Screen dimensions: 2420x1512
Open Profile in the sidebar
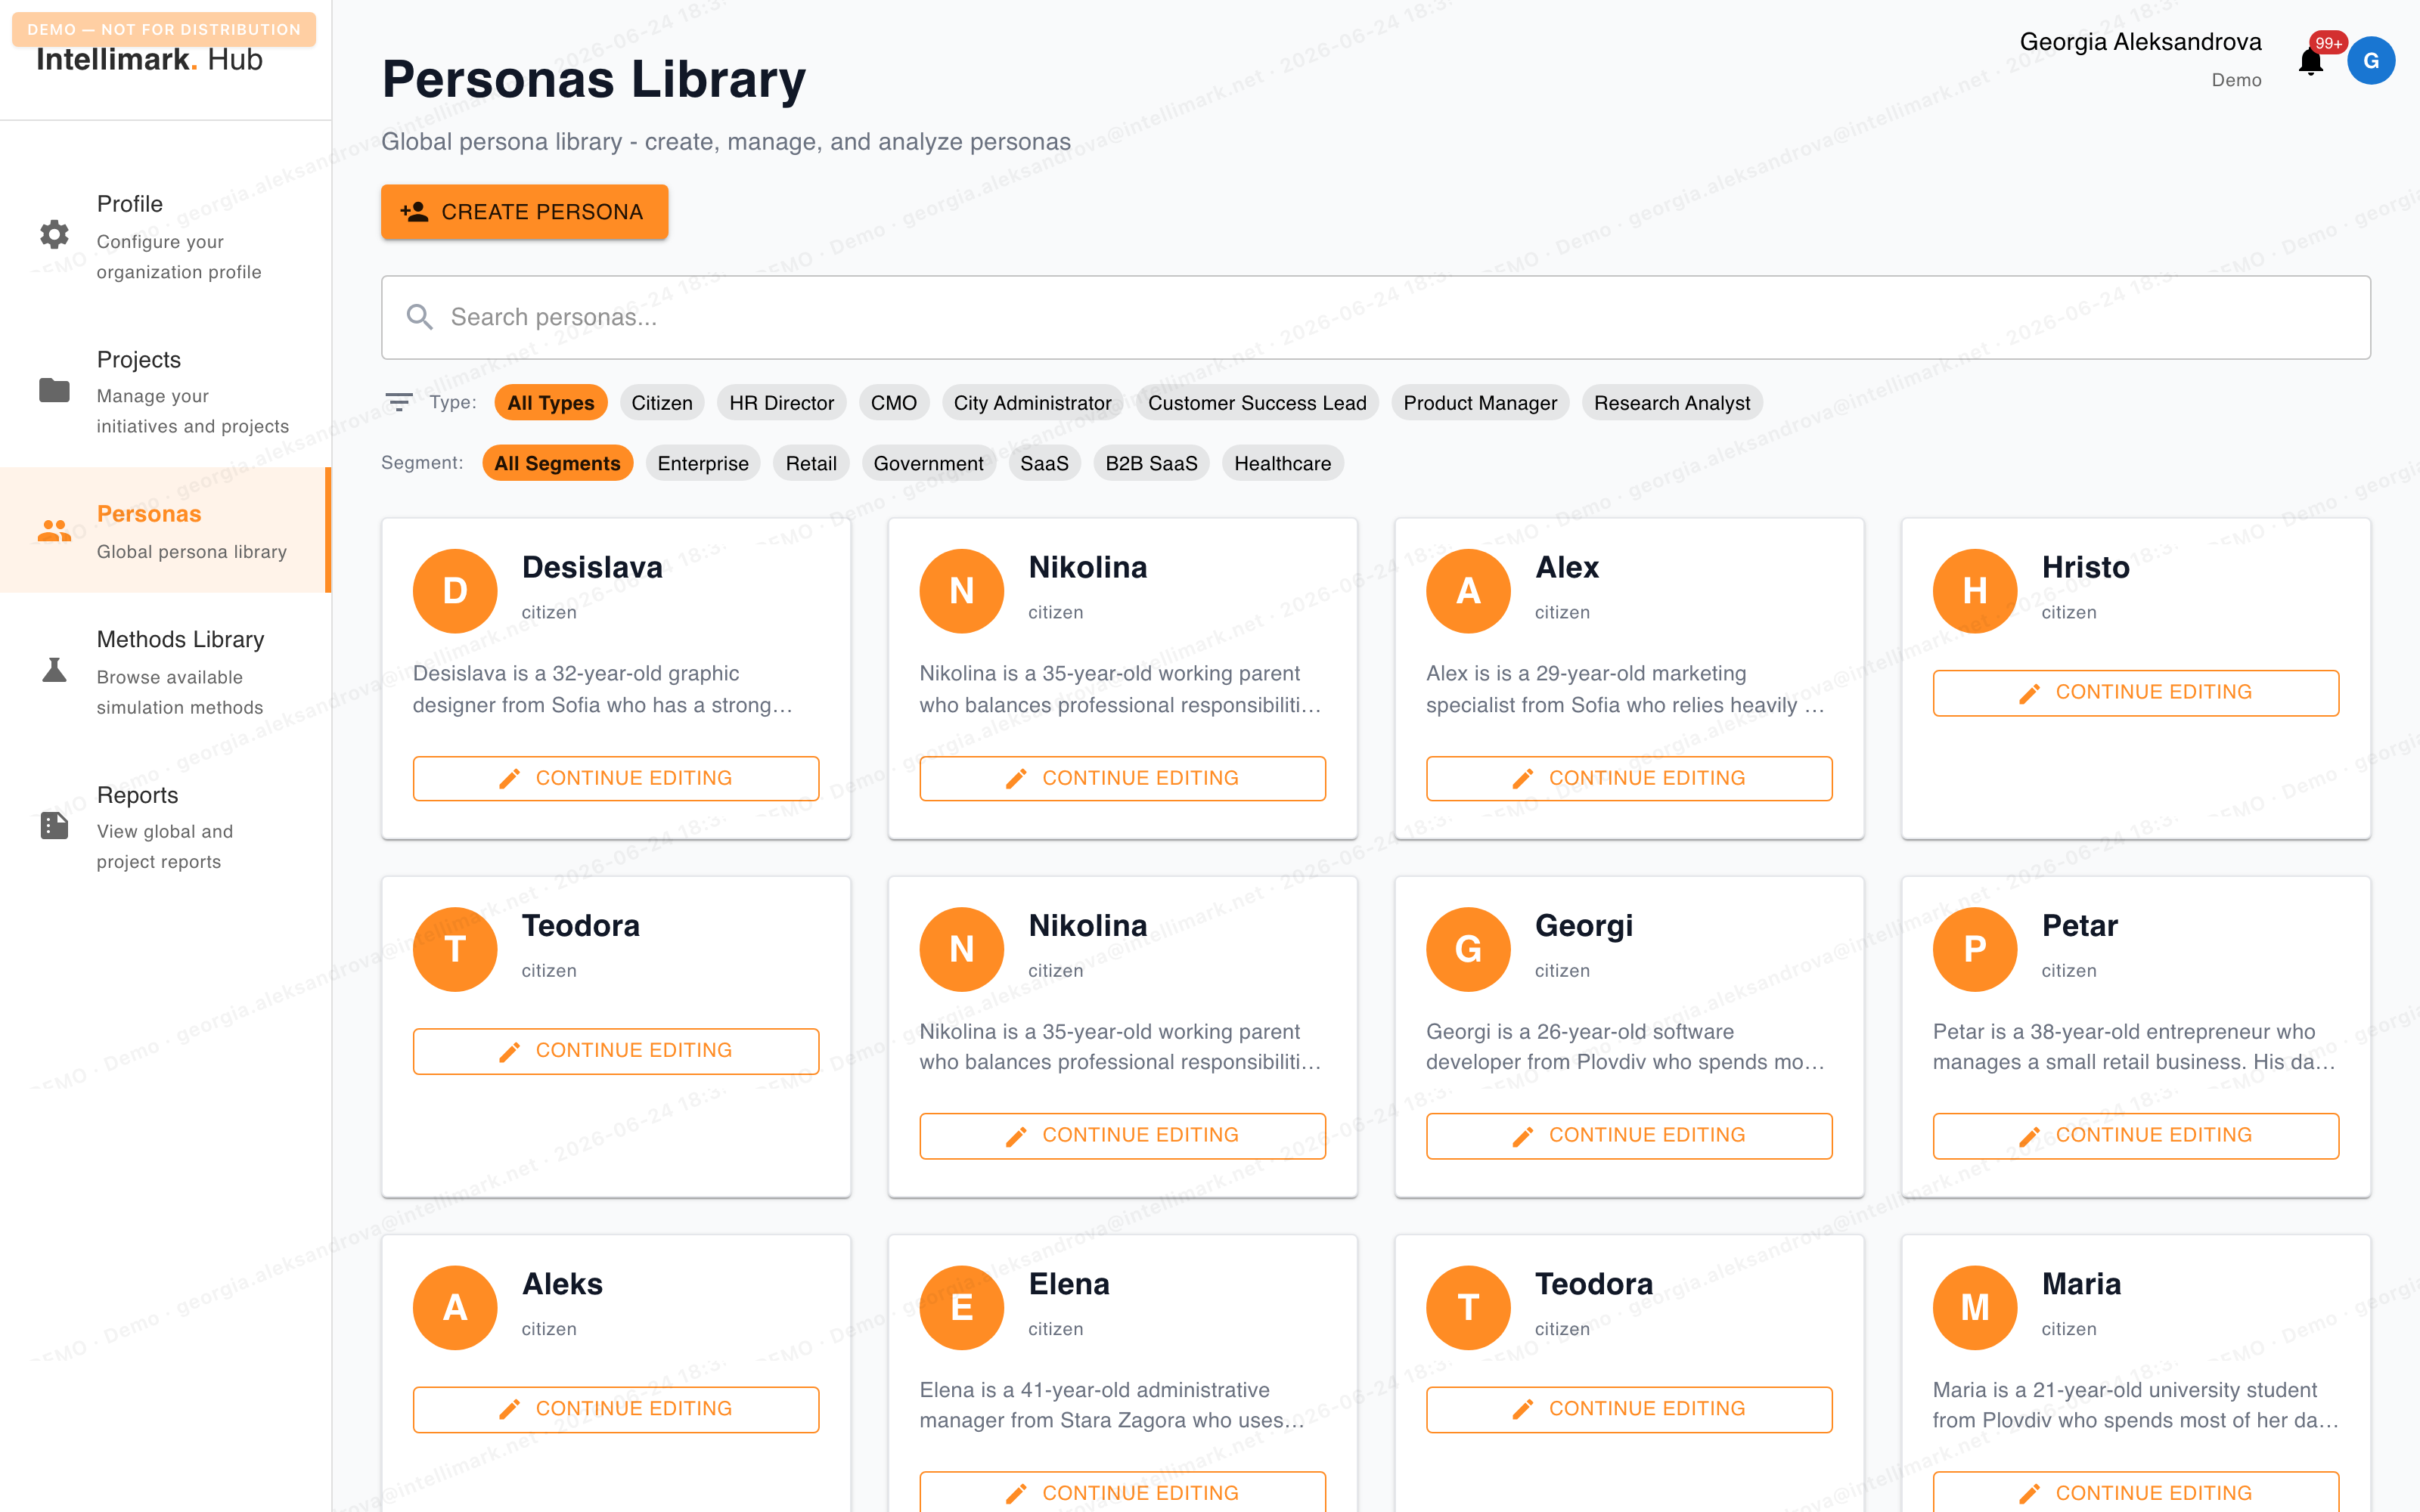click(x=165, y=235)
